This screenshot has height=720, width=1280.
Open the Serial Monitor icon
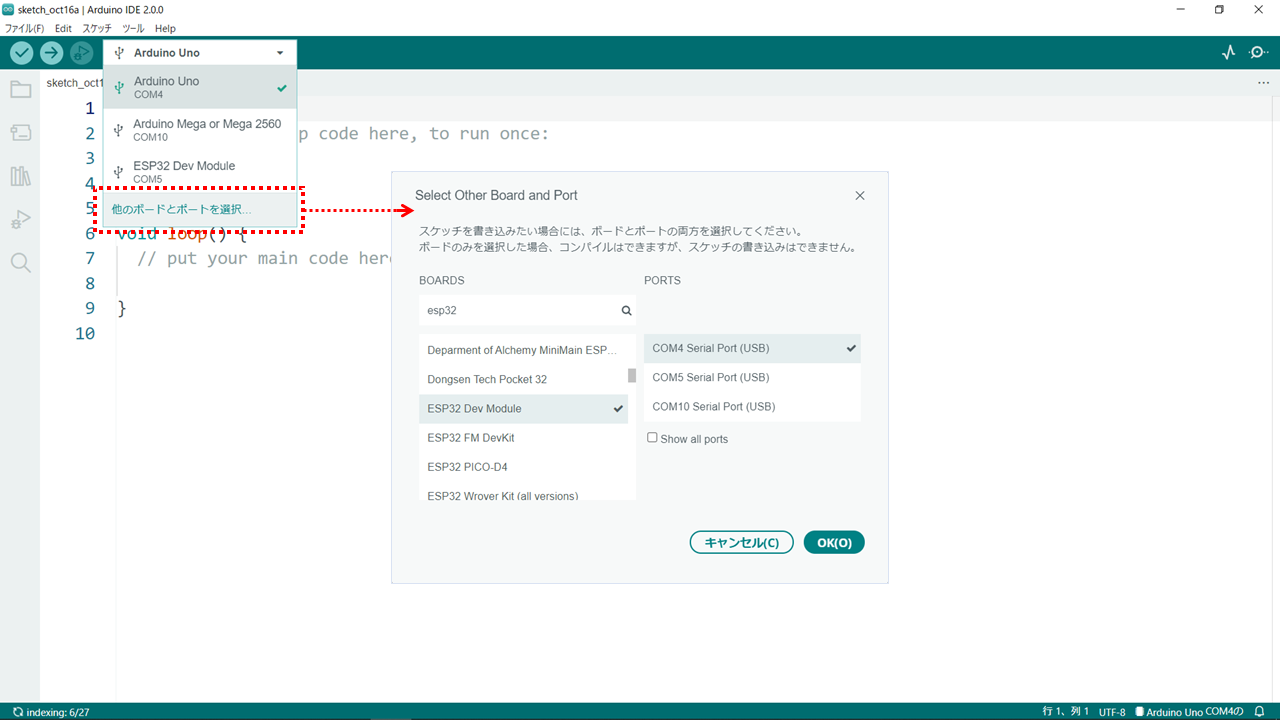[x=1258, y=52]
